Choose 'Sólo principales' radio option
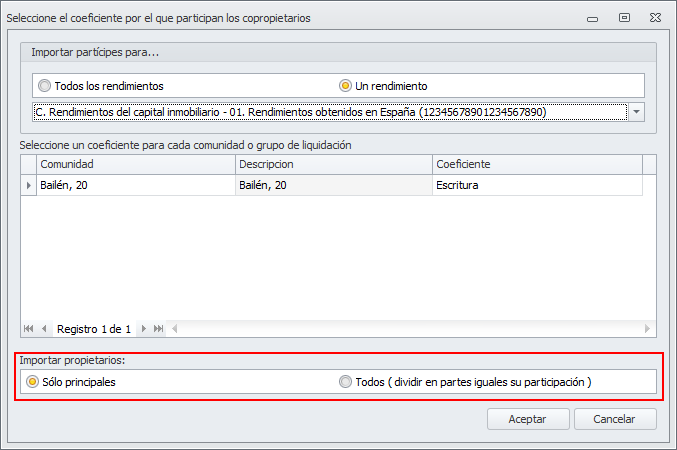Screen dimensions: 677x450 pyautogui.click(x=71, y=382)
